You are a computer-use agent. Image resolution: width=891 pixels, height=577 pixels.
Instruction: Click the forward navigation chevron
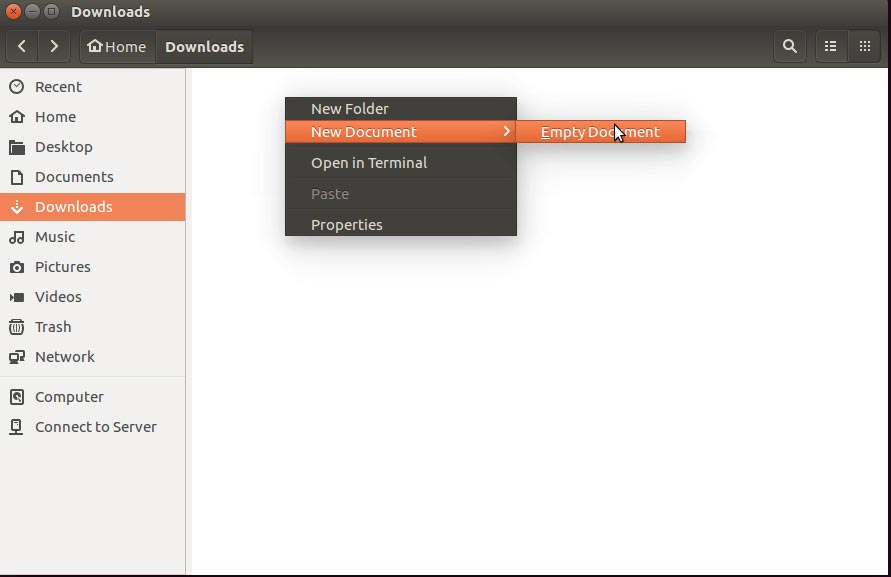(x=54, y=46)
